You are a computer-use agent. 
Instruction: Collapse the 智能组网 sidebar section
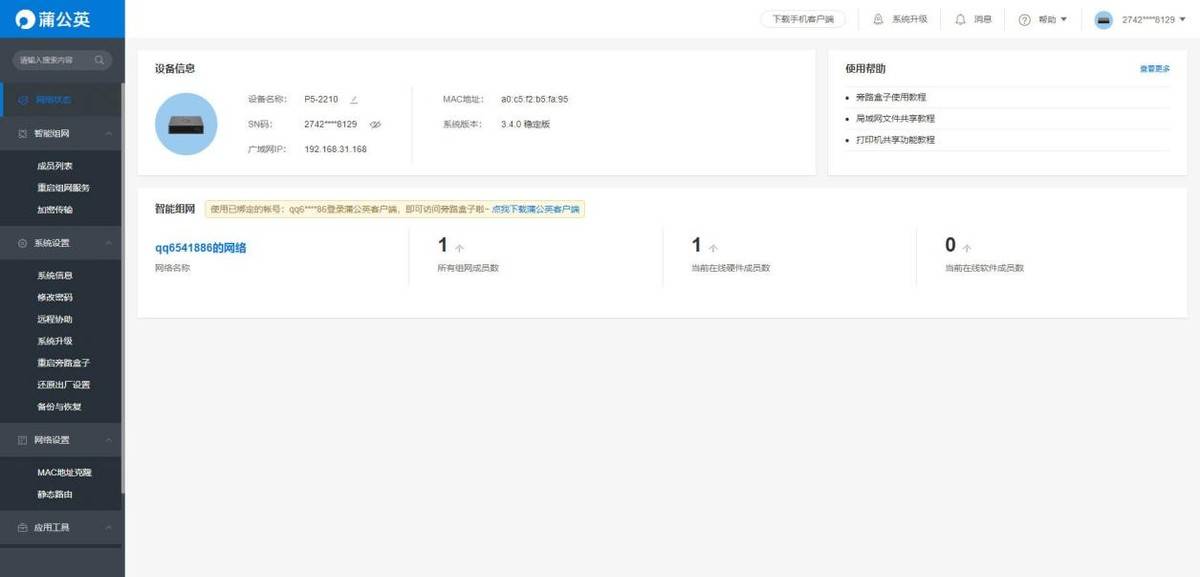(108, 133)
